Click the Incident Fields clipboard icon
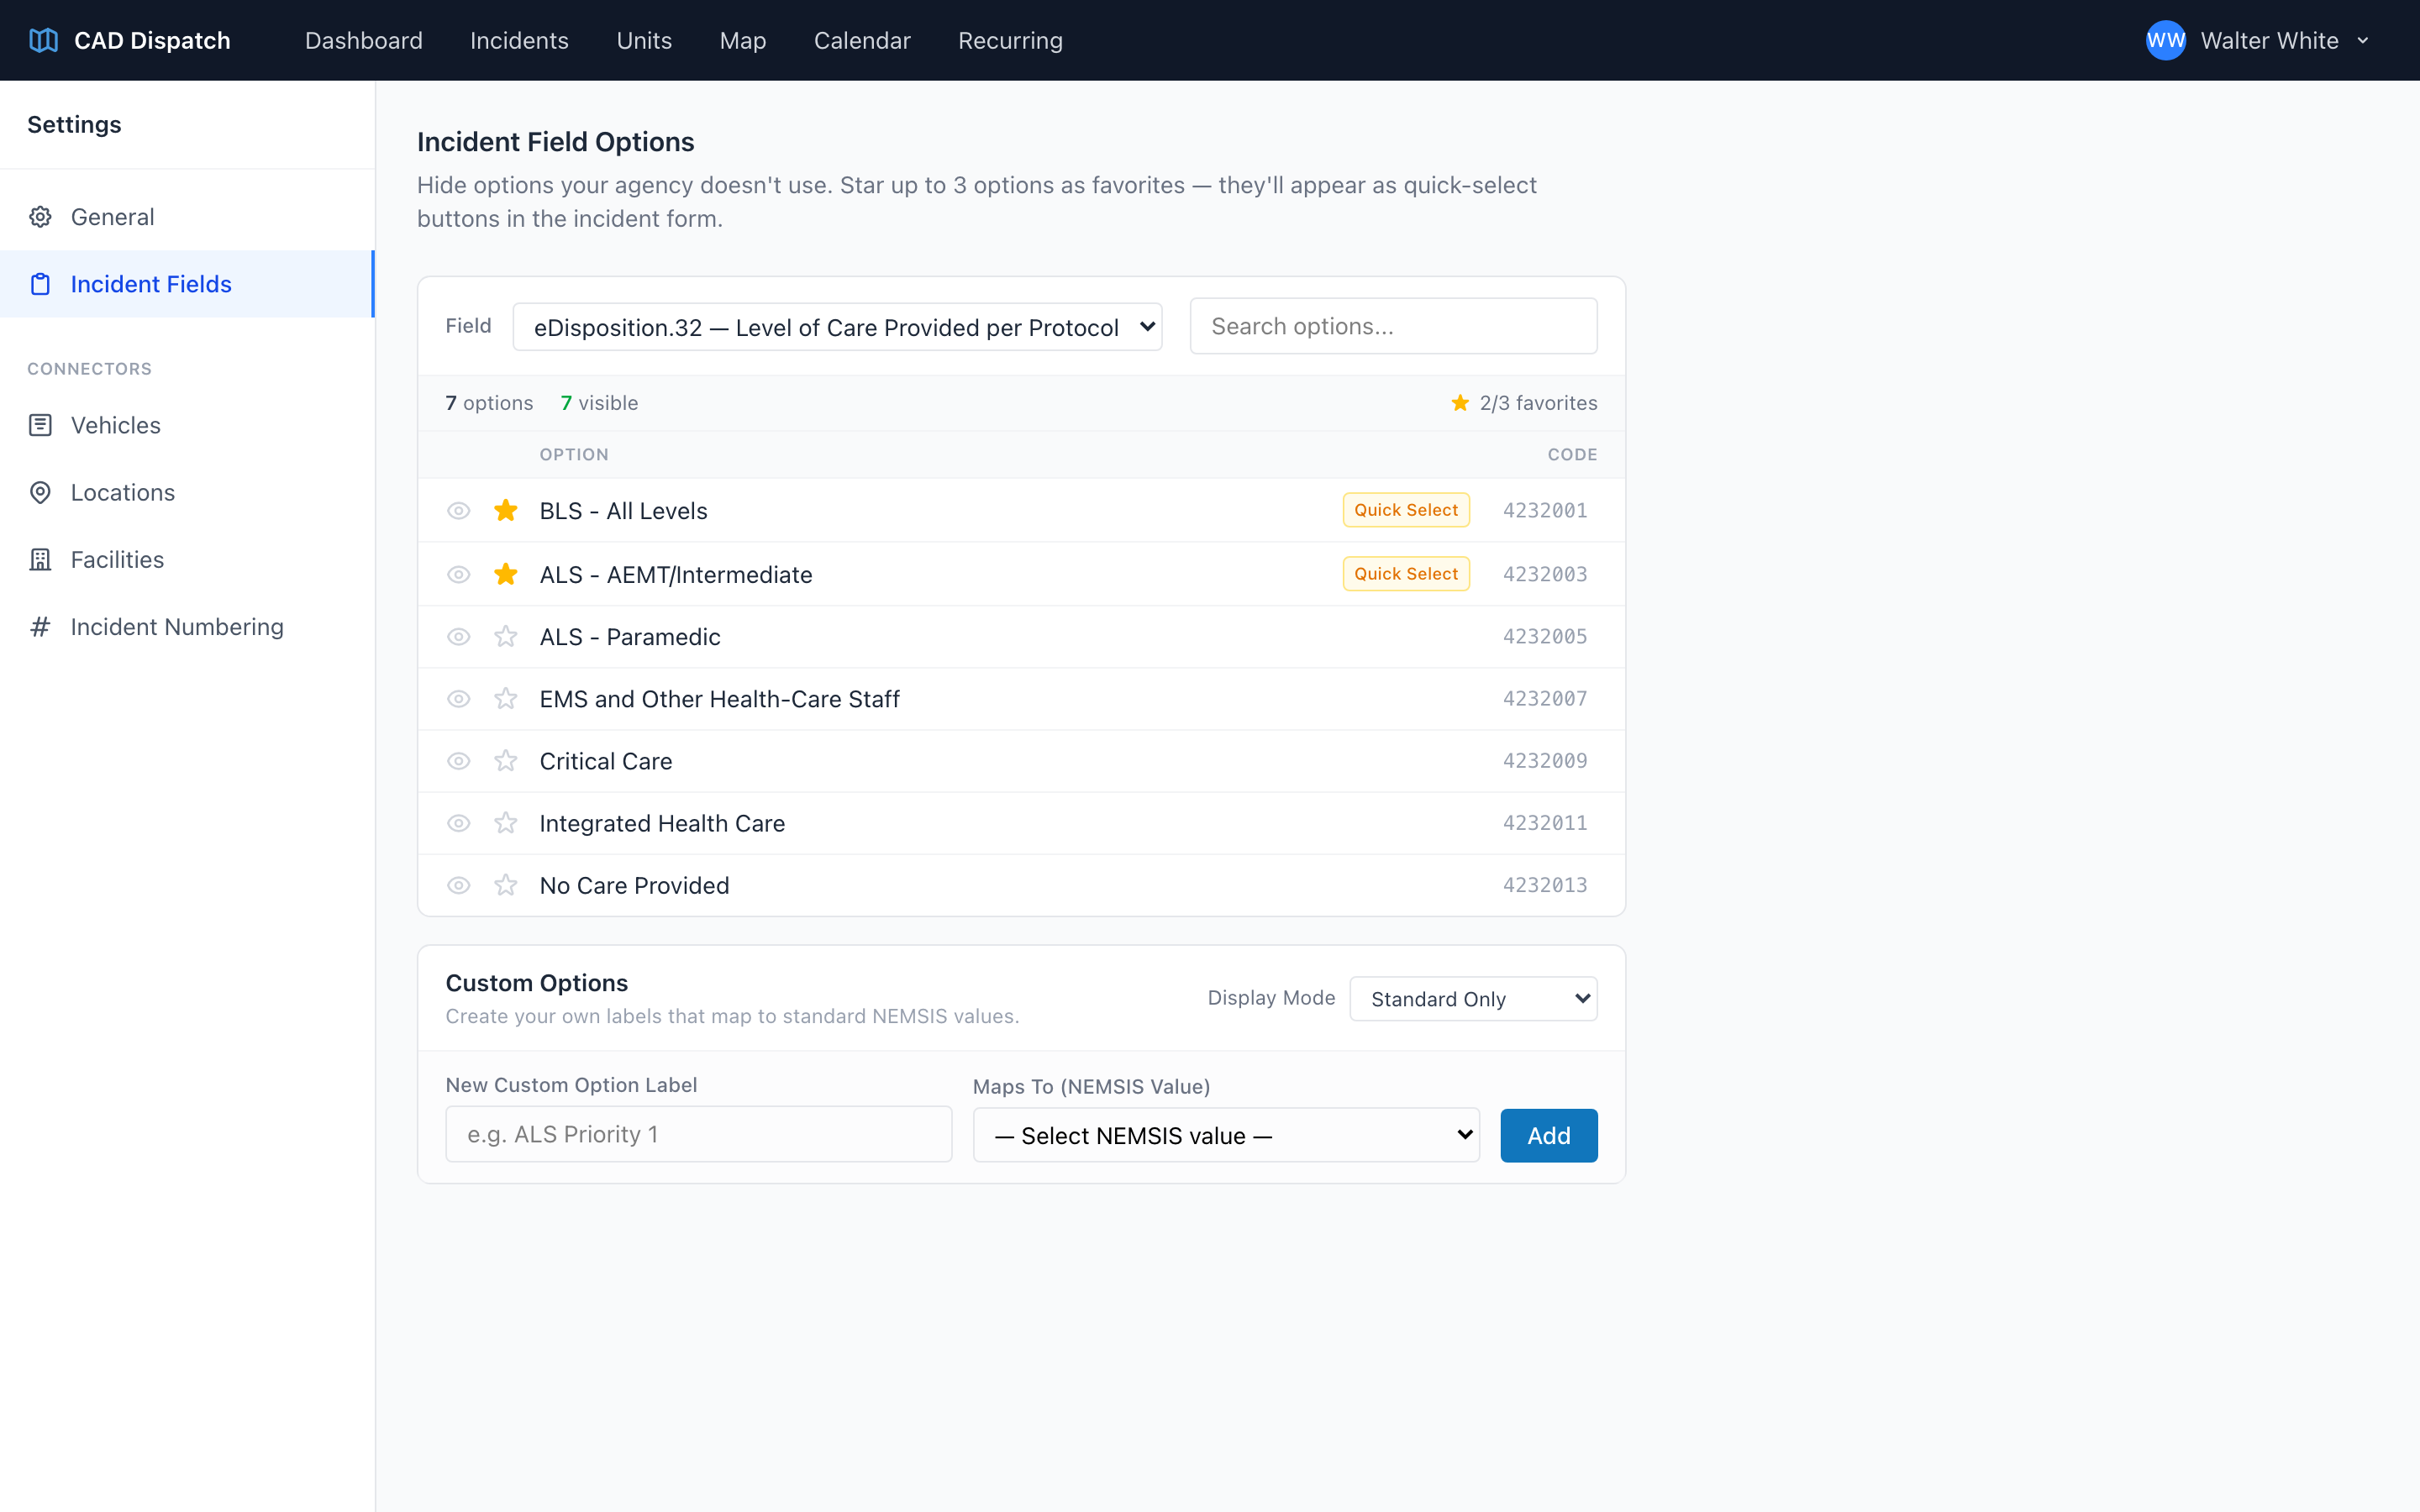 point(40,284)
